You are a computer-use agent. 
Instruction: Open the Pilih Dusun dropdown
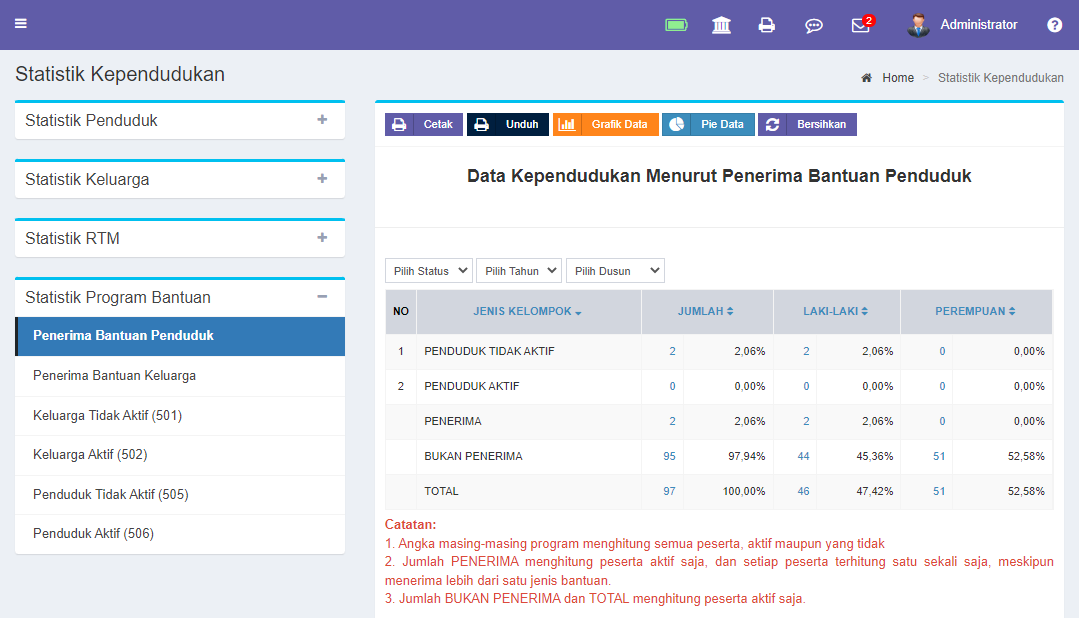coord(615,270)
